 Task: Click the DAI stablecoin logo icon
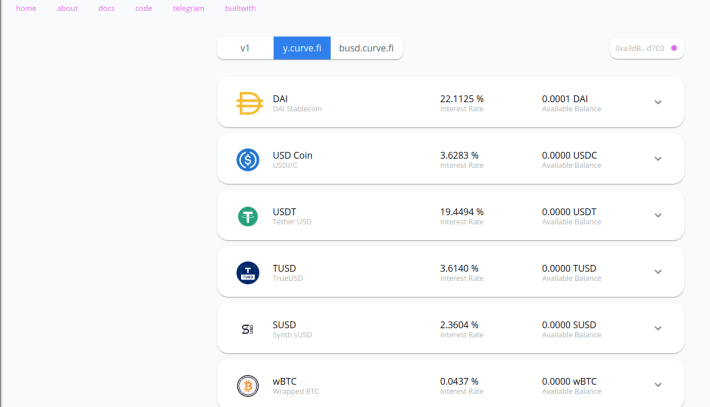pyautogui.click(x=248, y=103)
